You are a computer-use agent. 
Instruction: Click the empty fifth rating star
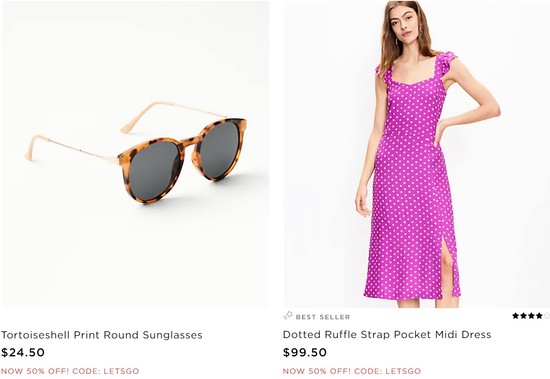click(x=546, y=316)
